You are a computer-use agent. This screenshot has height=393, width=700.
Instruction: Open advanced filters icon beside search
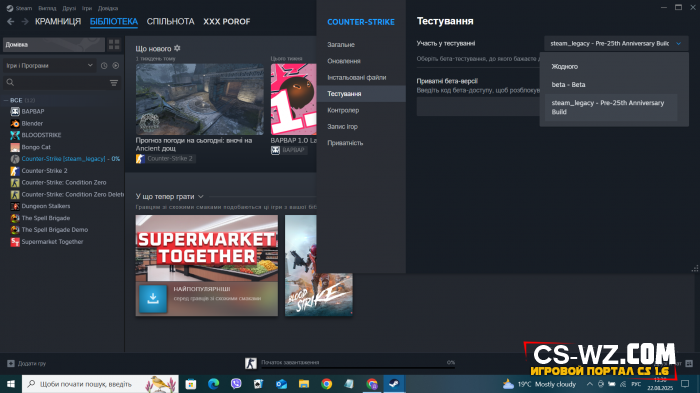(114, 83)
